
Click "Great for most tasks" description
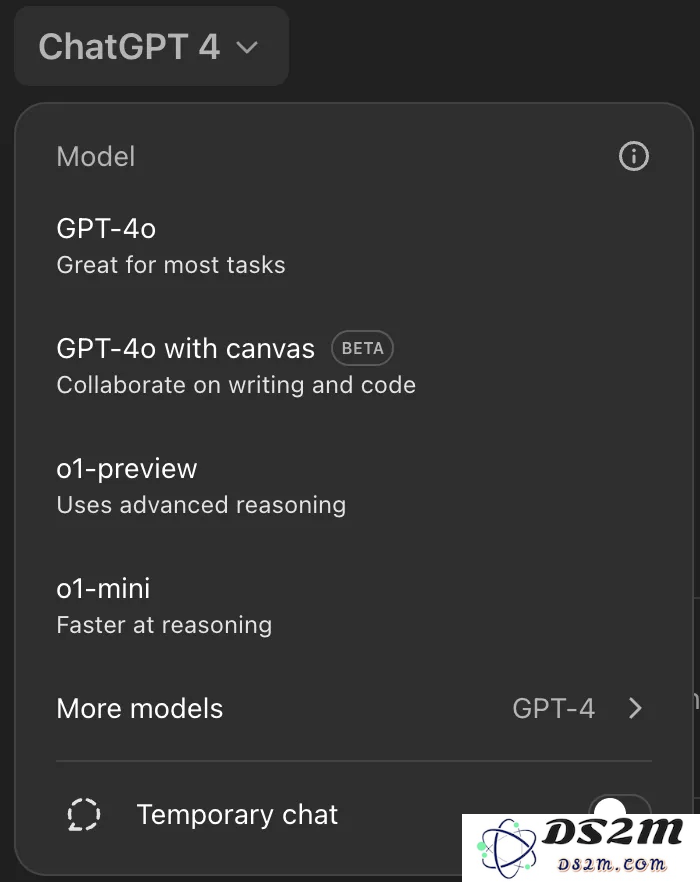tap(170, 264)
